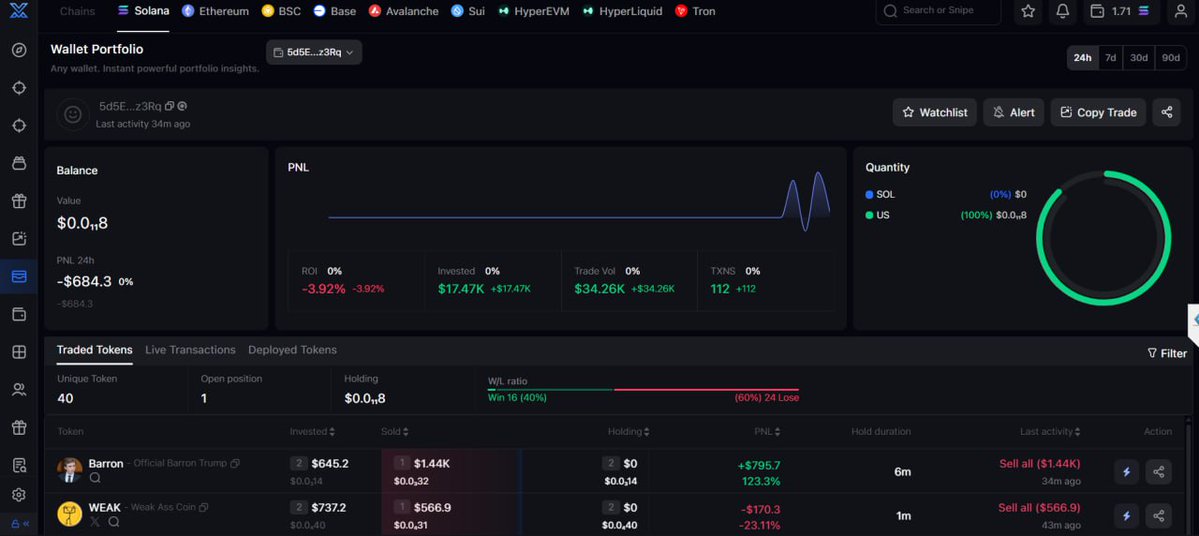Select the HyperEVM chain tab
1199x536 pixels.
(x=534, y=11)
